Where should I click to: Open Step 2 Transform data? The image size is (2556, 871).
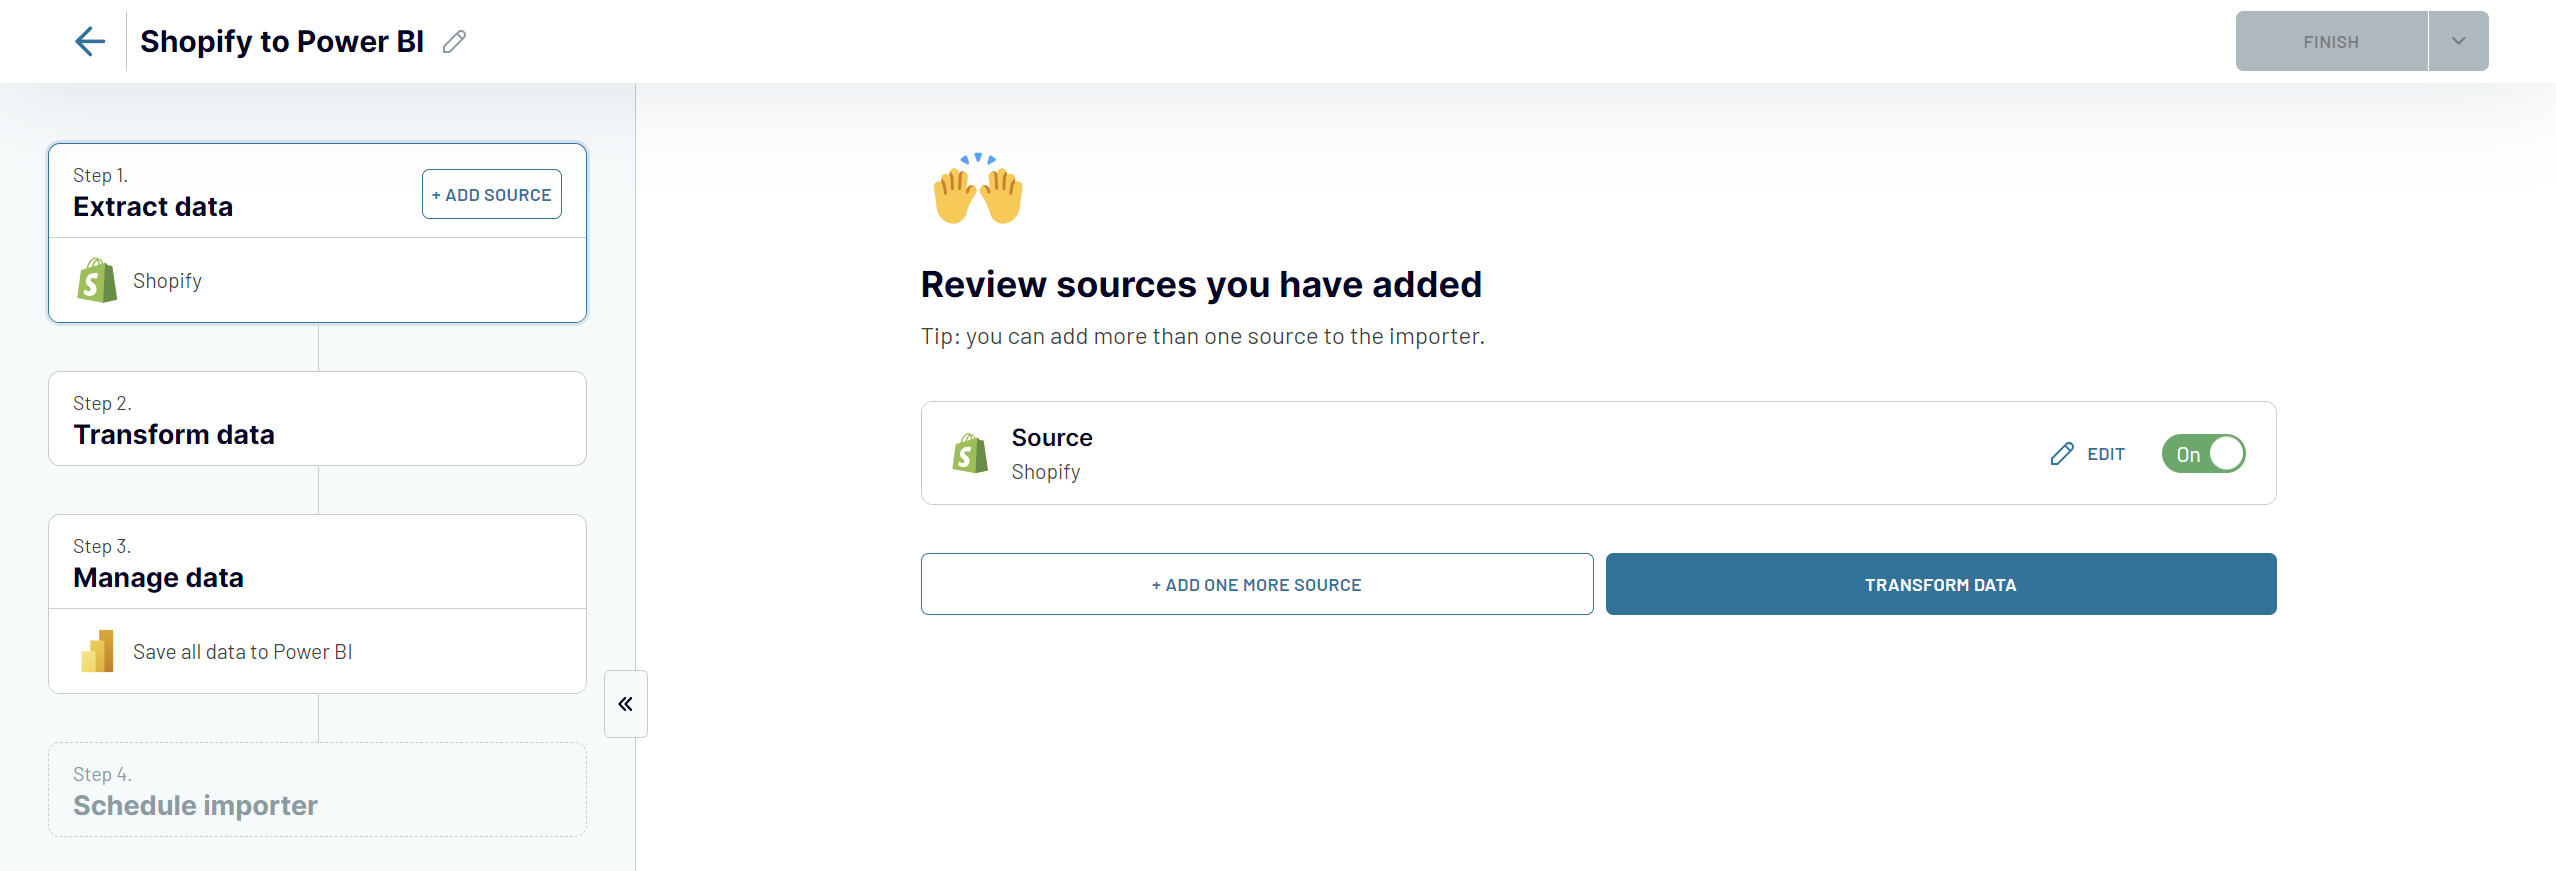(x=317, y=419)
